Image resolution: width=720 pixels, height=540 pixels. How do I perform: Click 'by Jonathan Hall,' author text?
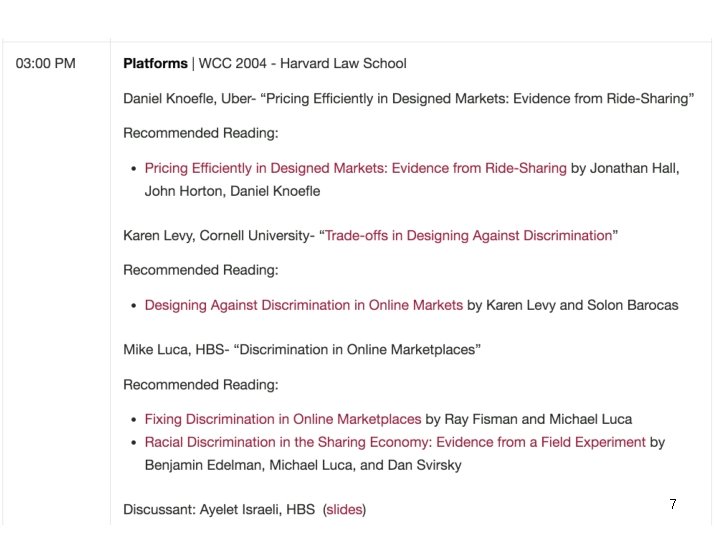(625, 168)
